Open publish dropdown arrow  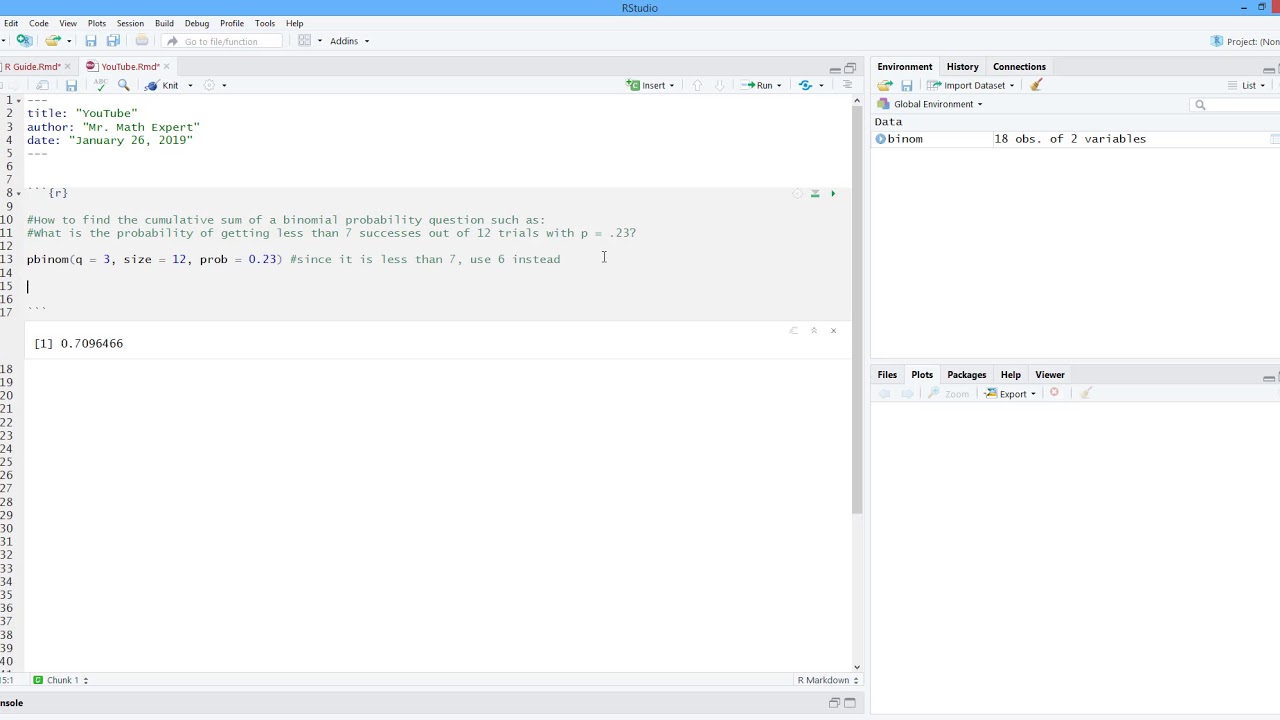coord(822,85)
